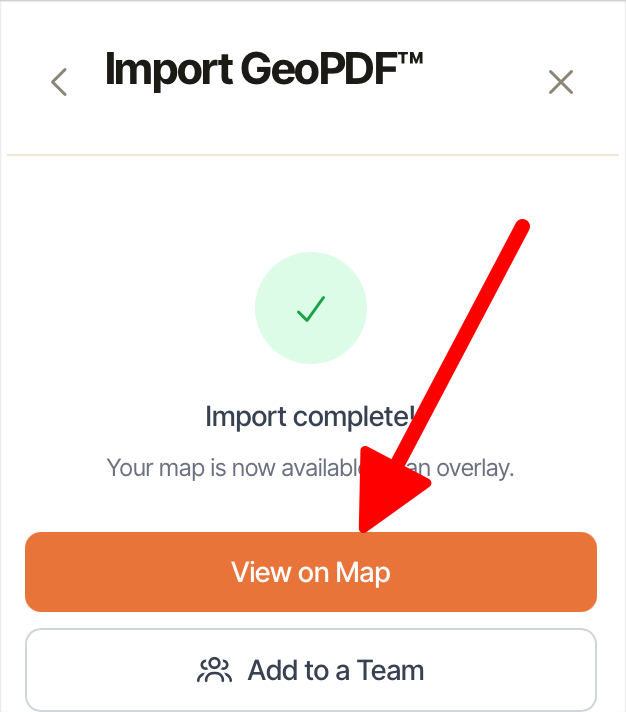Click the horizontal divider below the header
The width and height of the screenshot is (626, 712).
click(x=313, y=155)
